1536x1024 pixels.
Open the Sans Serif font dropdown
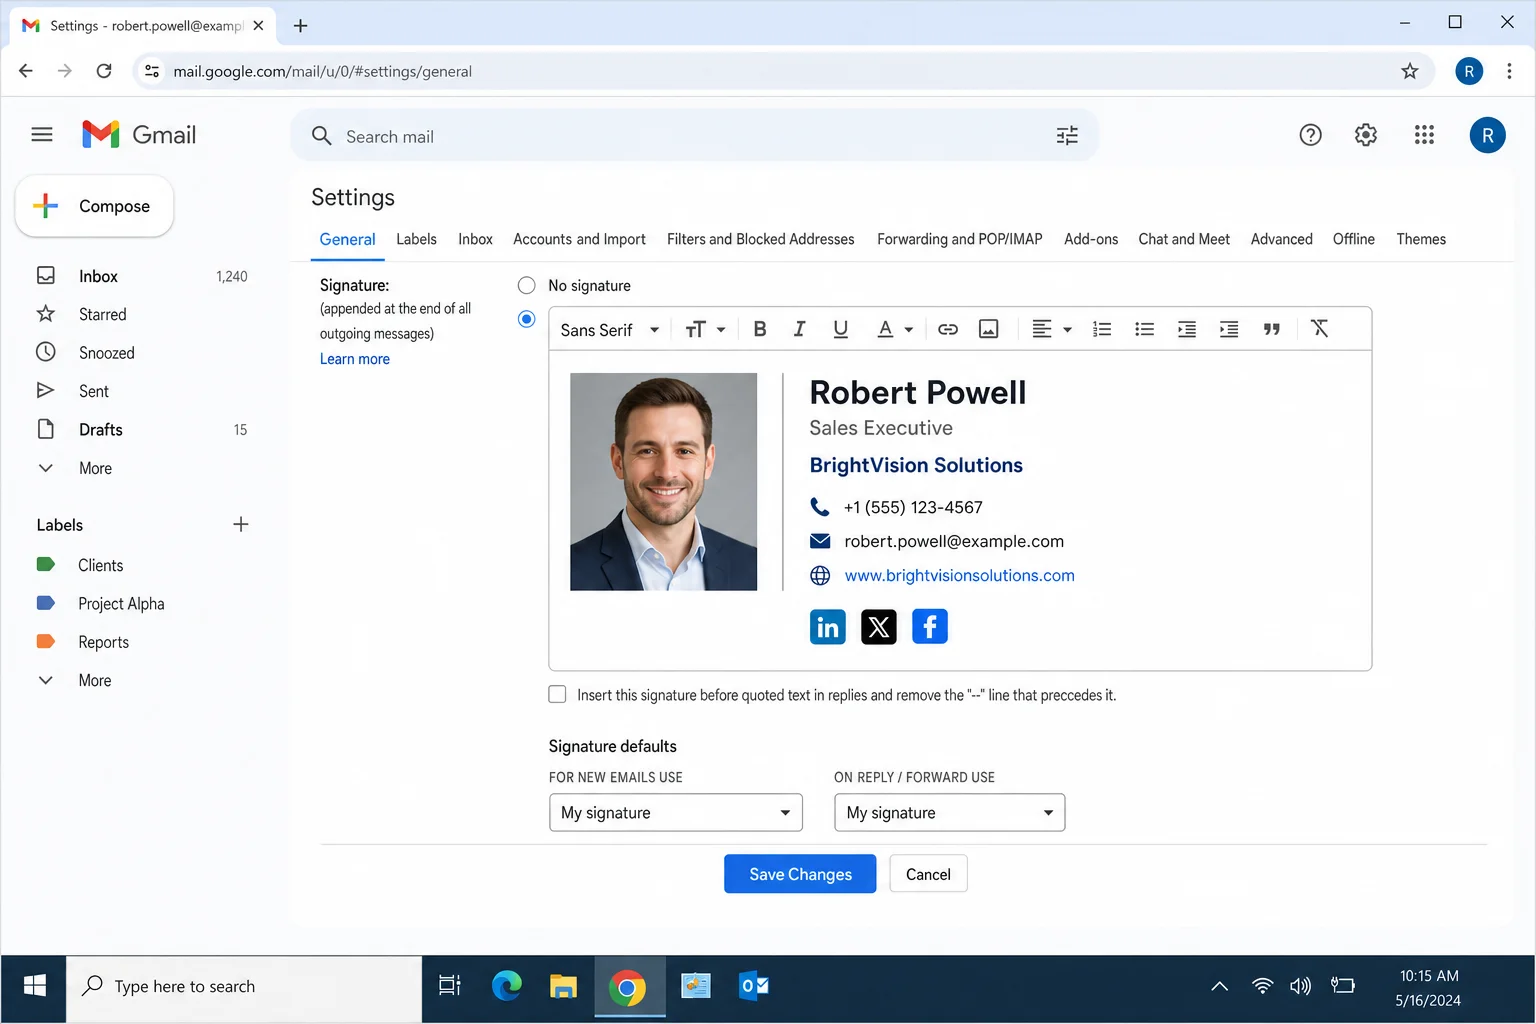point(609,330)
